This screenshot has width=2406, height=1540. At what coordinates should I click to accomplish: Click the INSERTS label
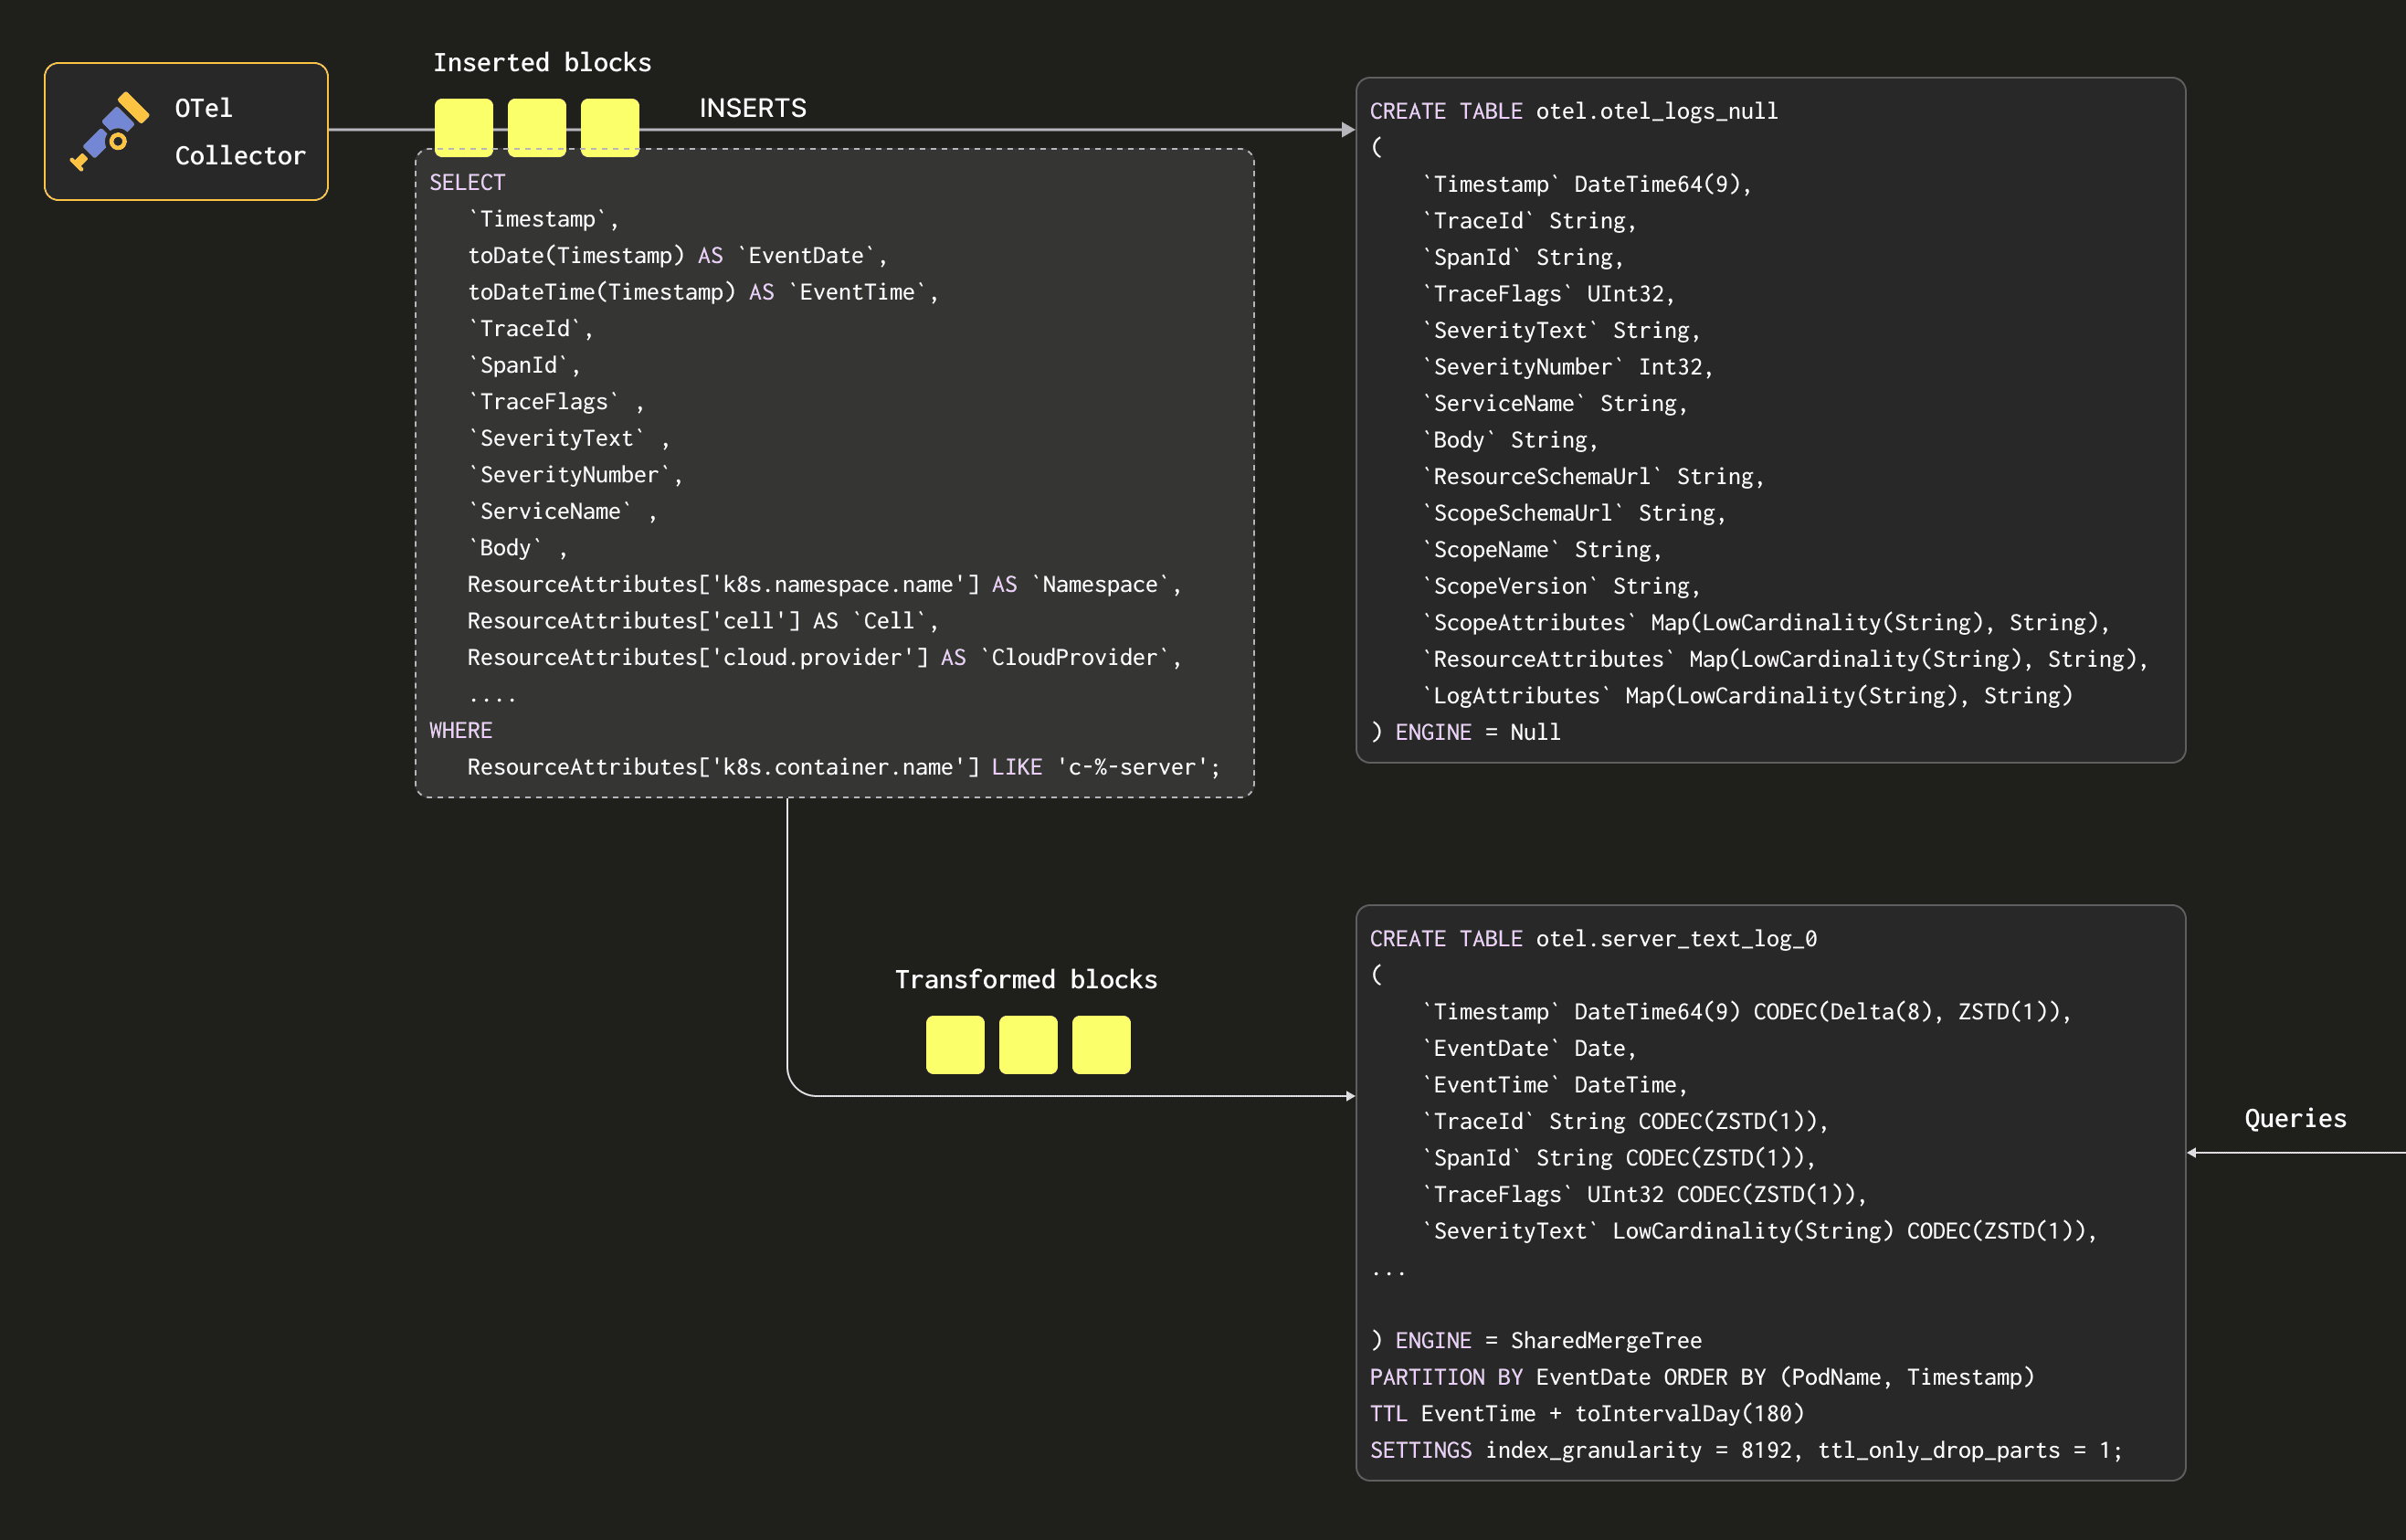coord(753,108)
